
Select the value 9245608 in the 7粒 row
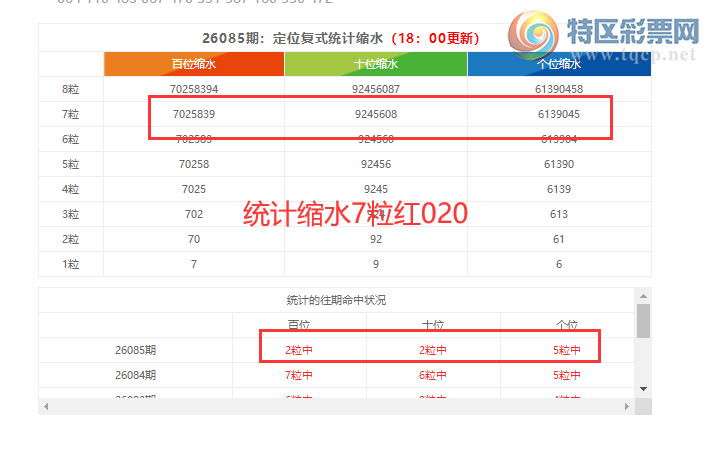[x=376, y=114]
